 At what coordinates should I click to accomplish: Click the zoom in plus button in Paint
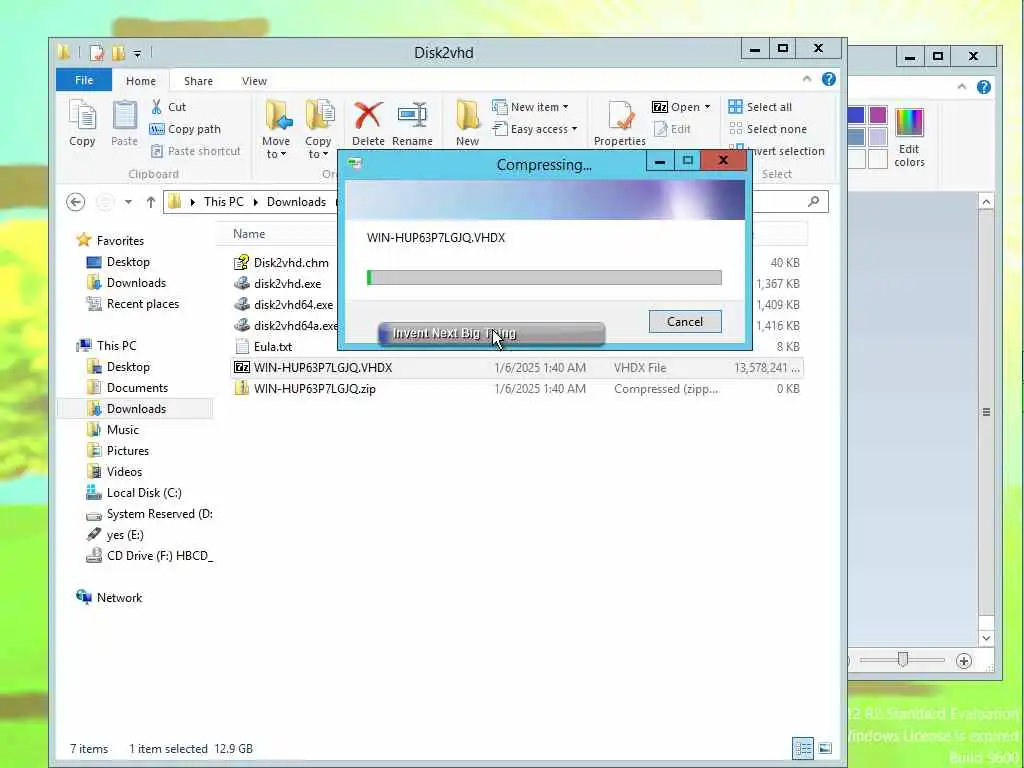(964, 661)
